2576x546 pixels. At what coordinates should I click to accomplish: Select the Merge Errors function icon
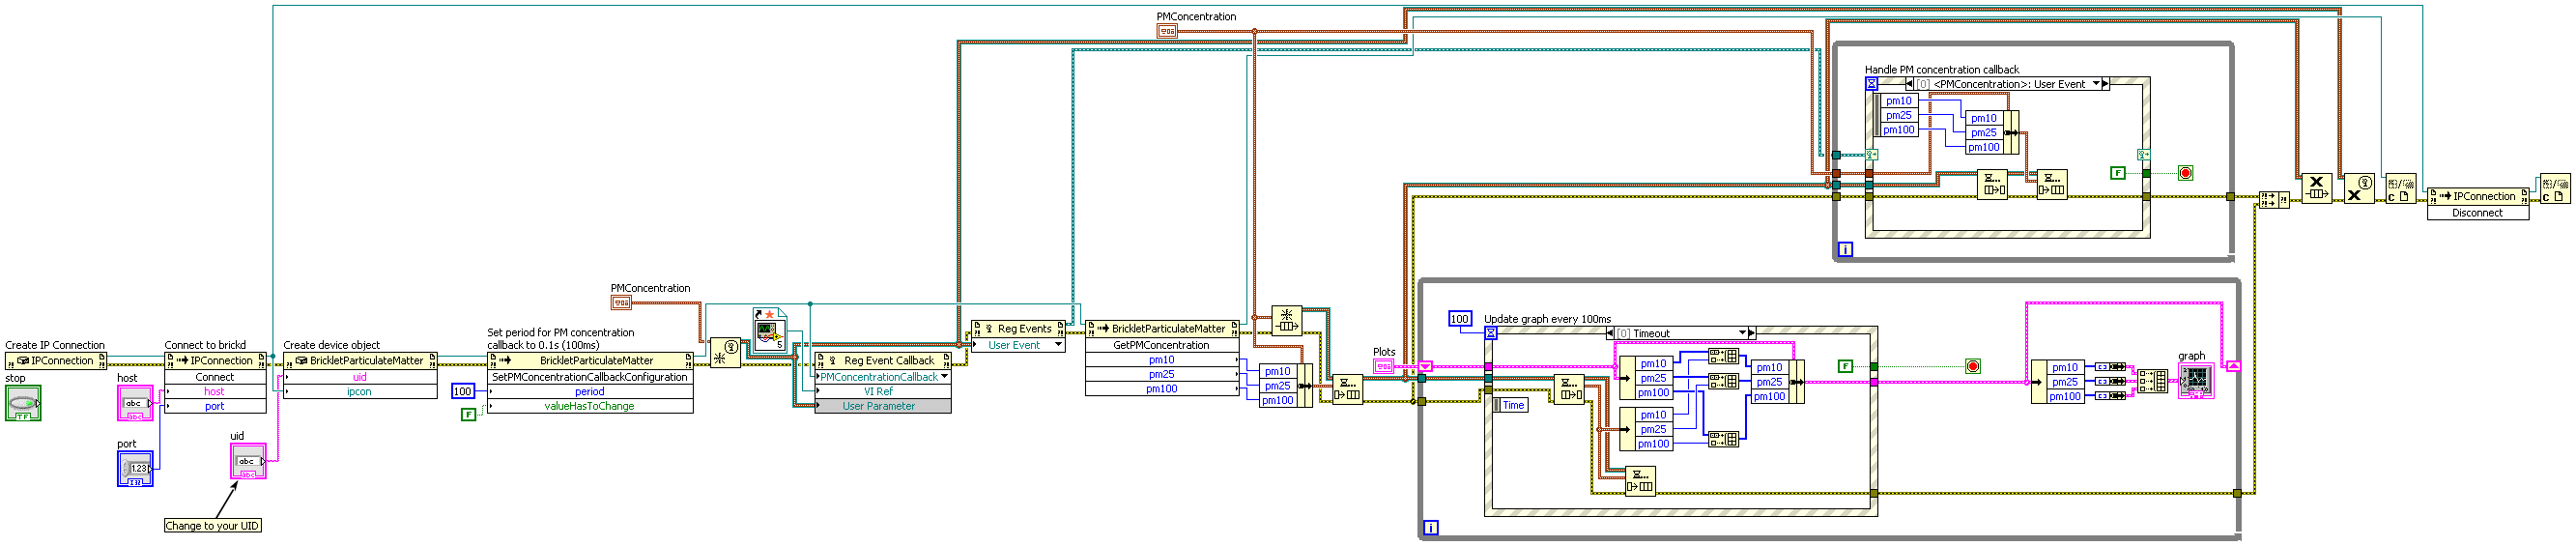tap(2274, 200)
